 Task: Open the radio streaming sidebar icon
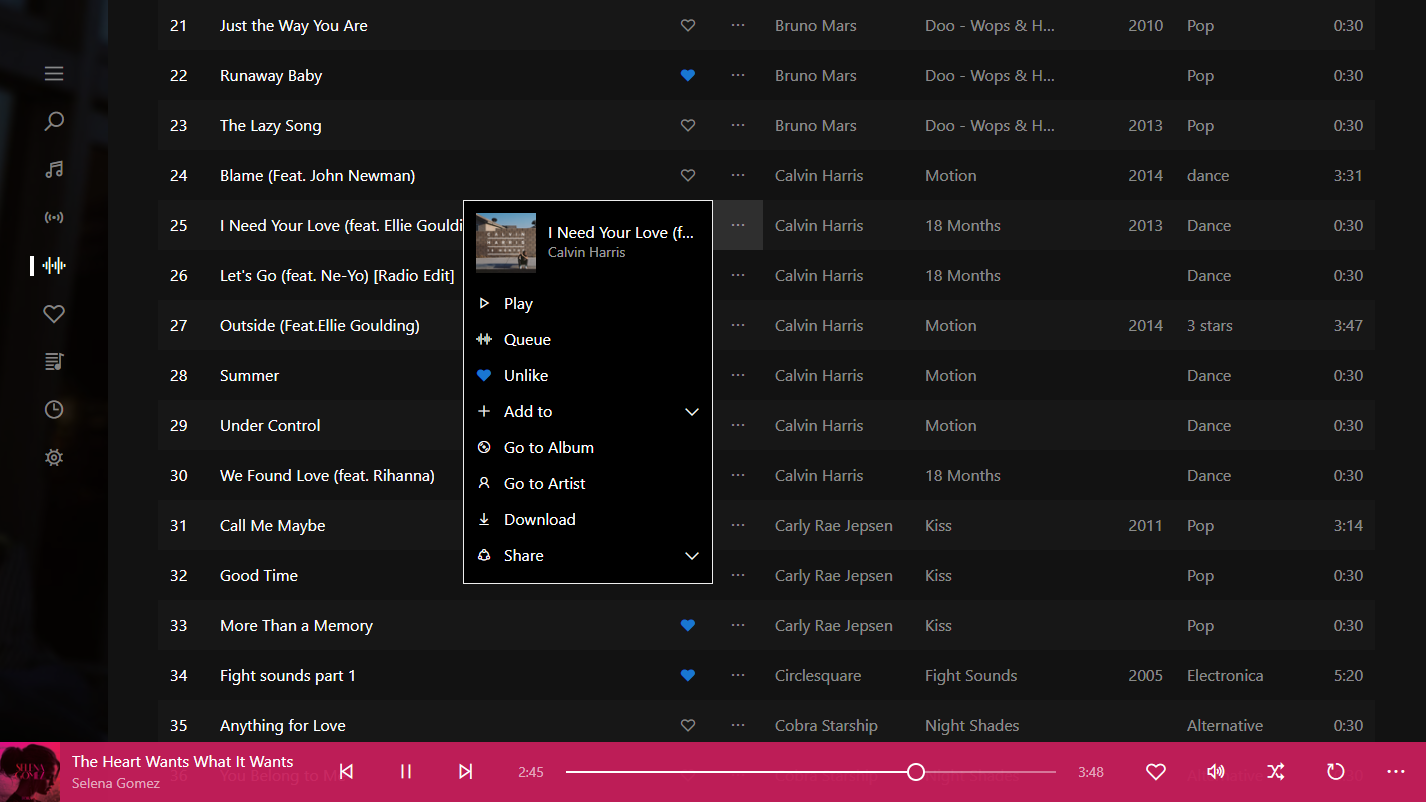click(x=53, y=217)
